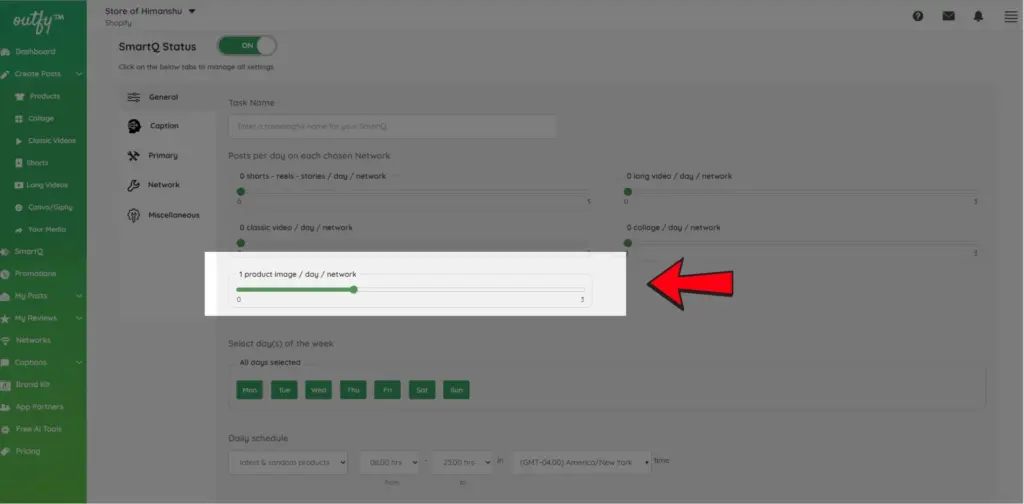Go to Pricing in the sidebar
This screenshot has width=1024, height=504.
coord(28,451)
